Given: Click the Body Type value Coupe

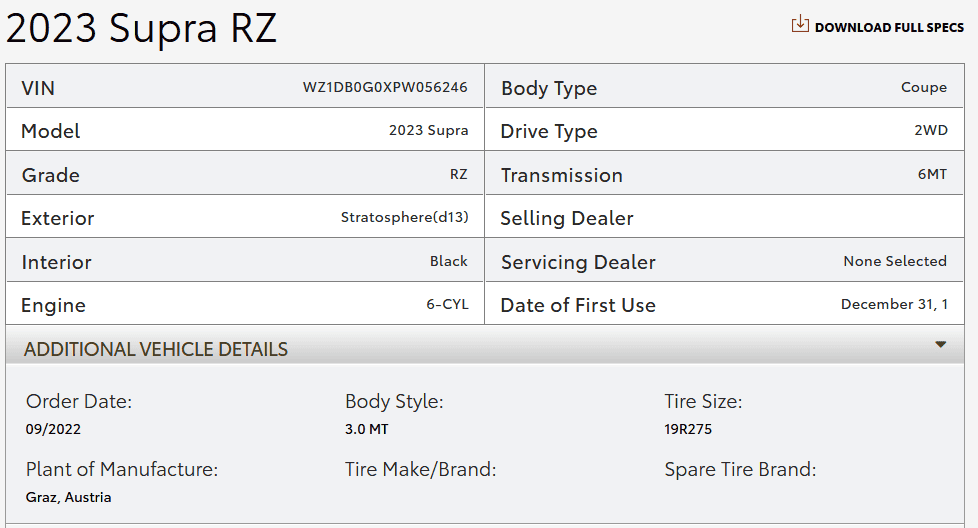Looking at the screenshot, I should pos(924,88).
